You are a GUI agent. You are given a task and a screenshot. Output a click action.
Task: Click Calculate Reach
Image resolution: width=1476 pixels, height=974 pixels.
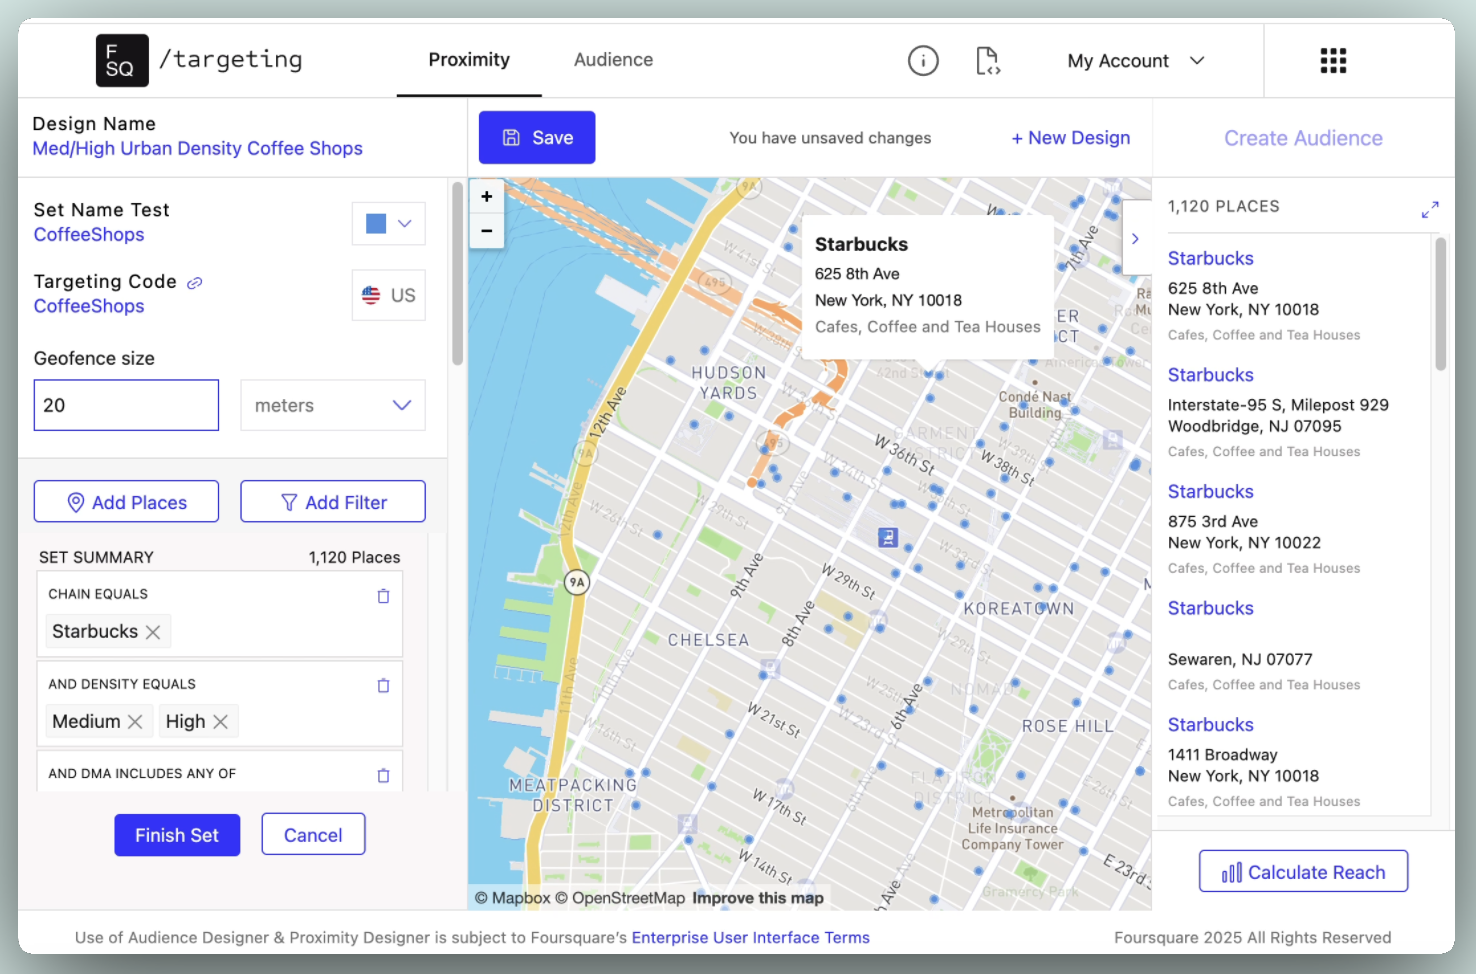[1303, 872]
